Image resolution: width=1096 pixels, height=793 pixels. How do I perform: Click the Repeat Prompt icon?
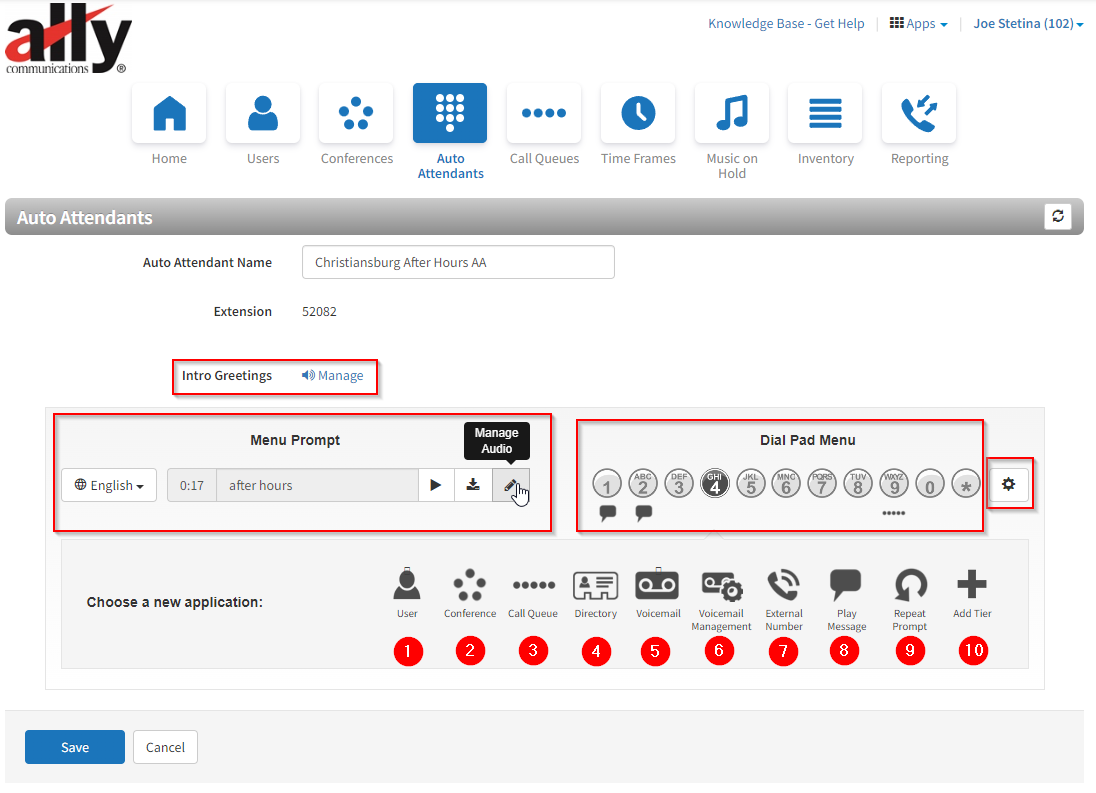909,585
